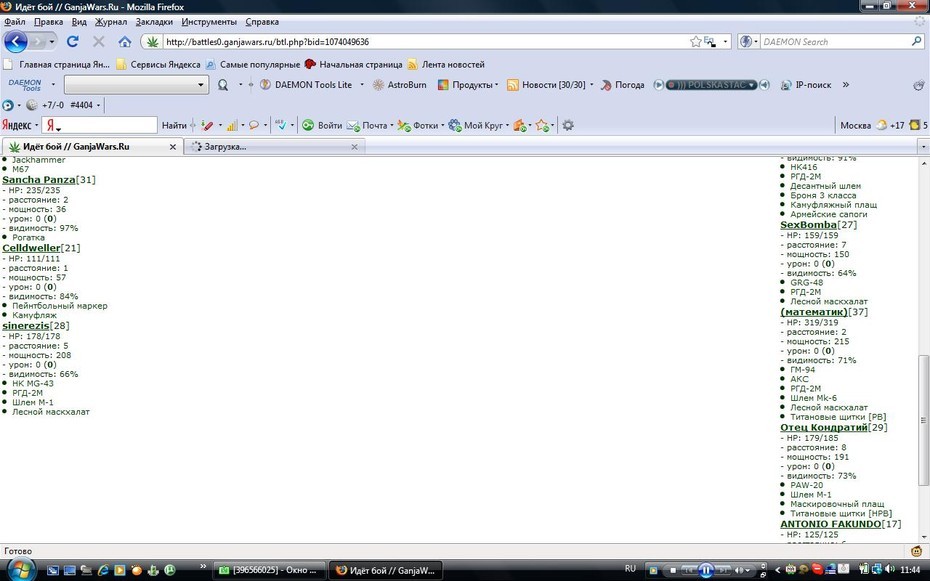Screen dimensions: 930x581
Task: Open POLSKASTACJA radio station dropdown
Action: click(751, 85)
